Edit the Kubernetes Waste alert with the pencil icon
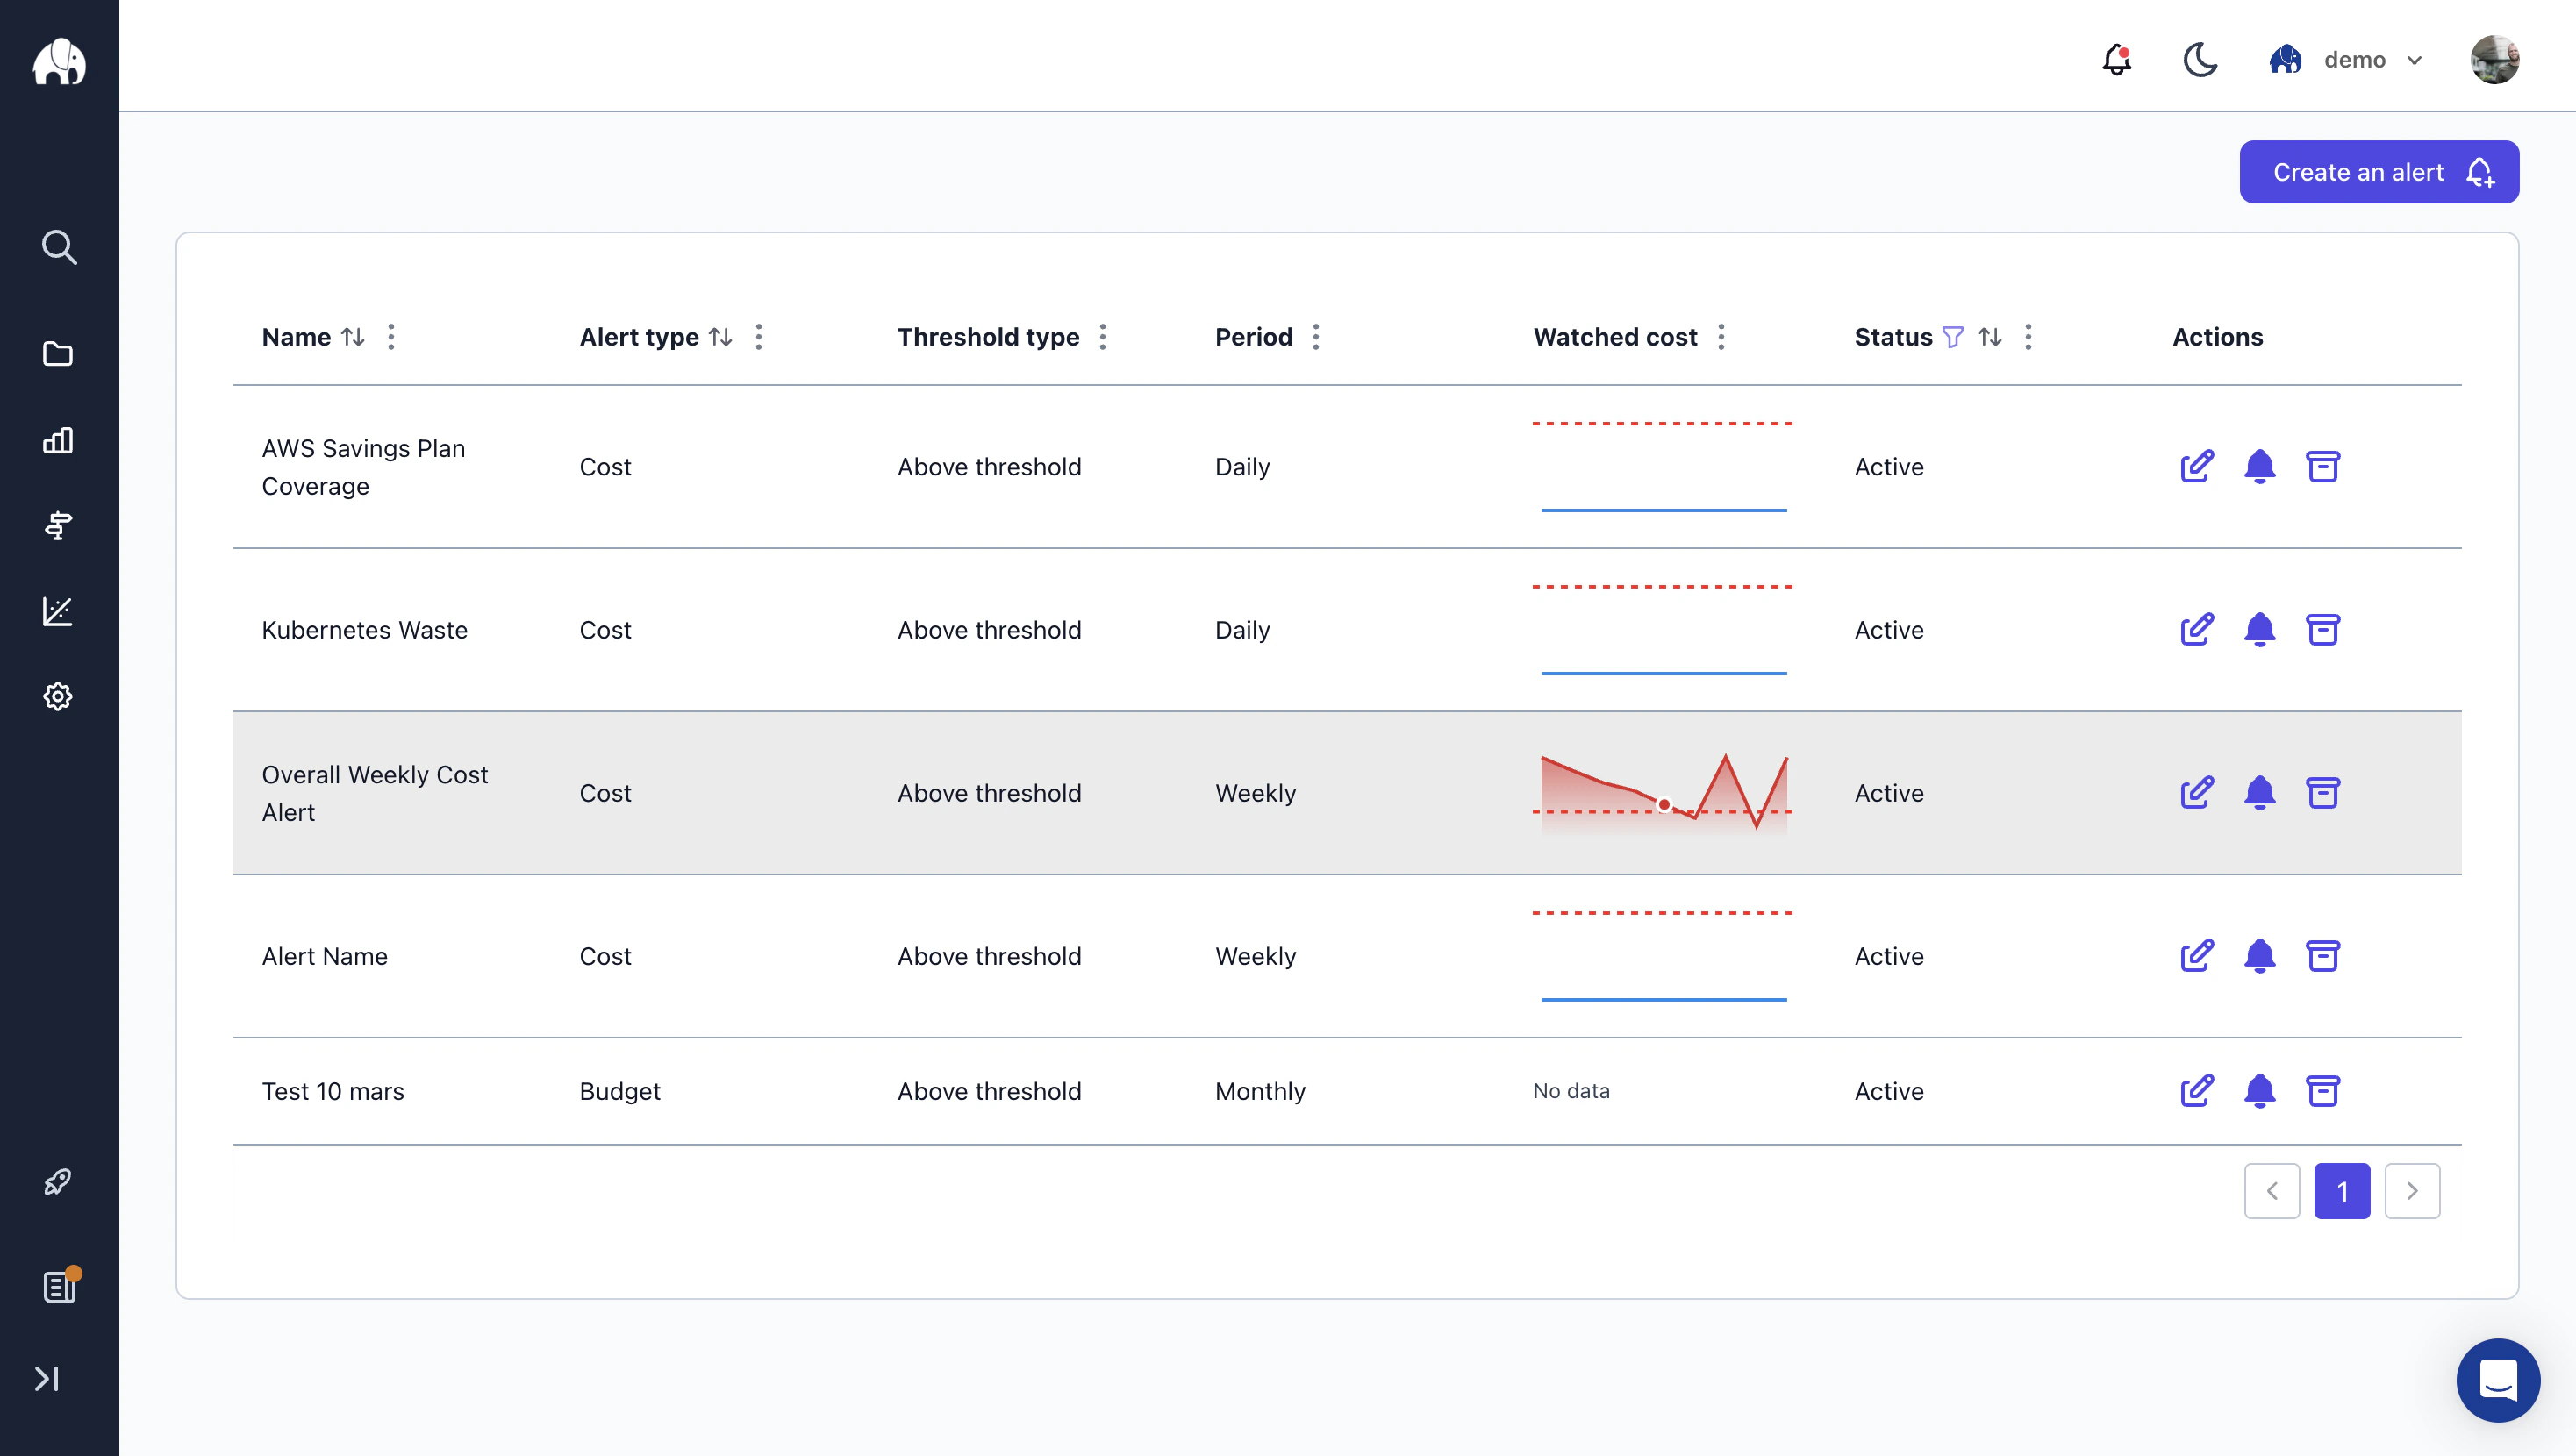This screenshot has height=1456, width=2576. (x=2197, y=629)
